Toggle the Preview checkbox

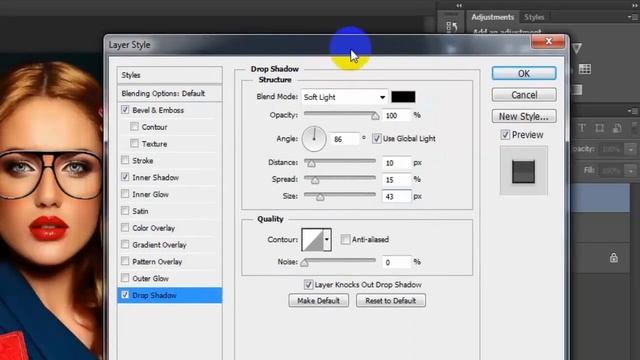point(505,135)
